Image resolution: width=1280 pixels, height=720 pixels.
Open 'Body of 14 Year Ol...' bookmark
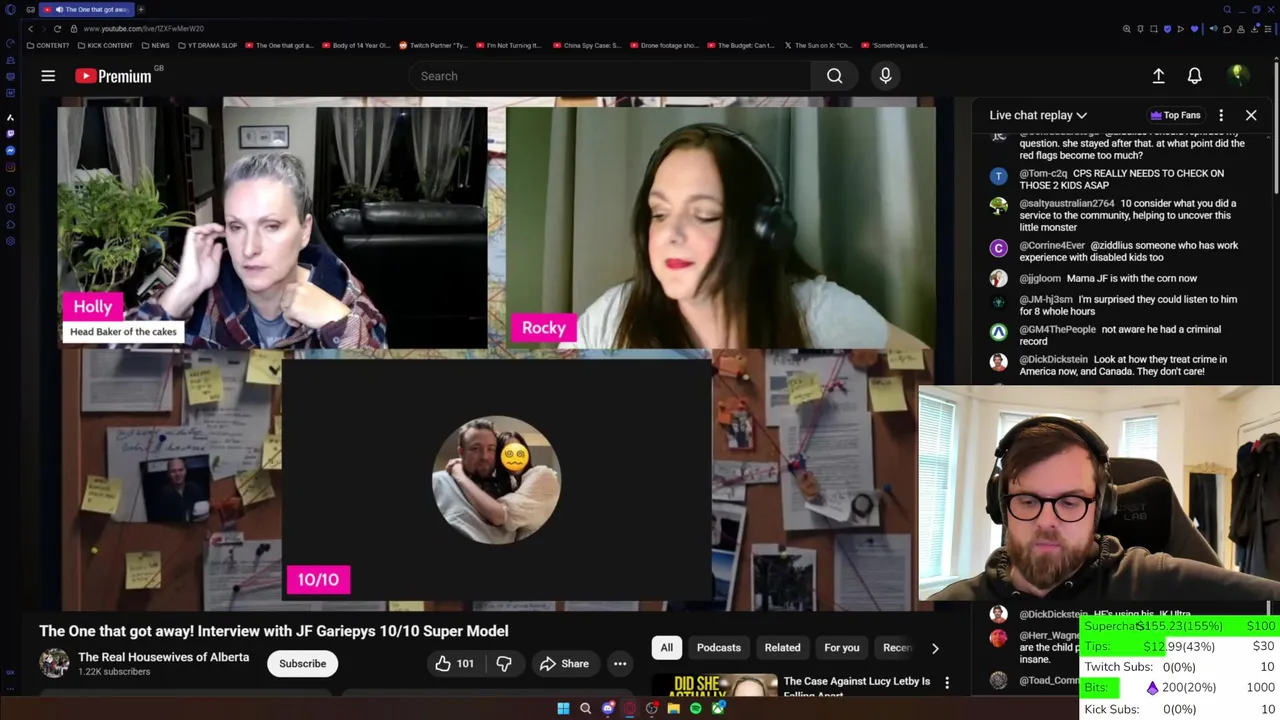click(356, 45)
